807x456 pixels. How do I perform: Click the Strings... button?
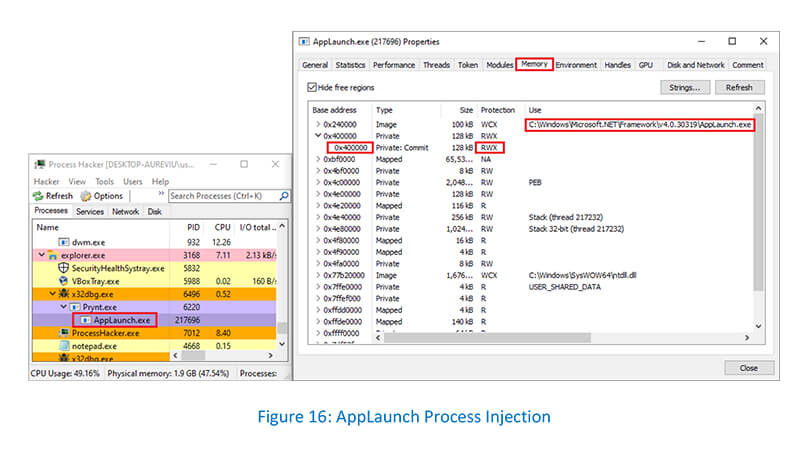pyautogui.click(x=685, y=87)
